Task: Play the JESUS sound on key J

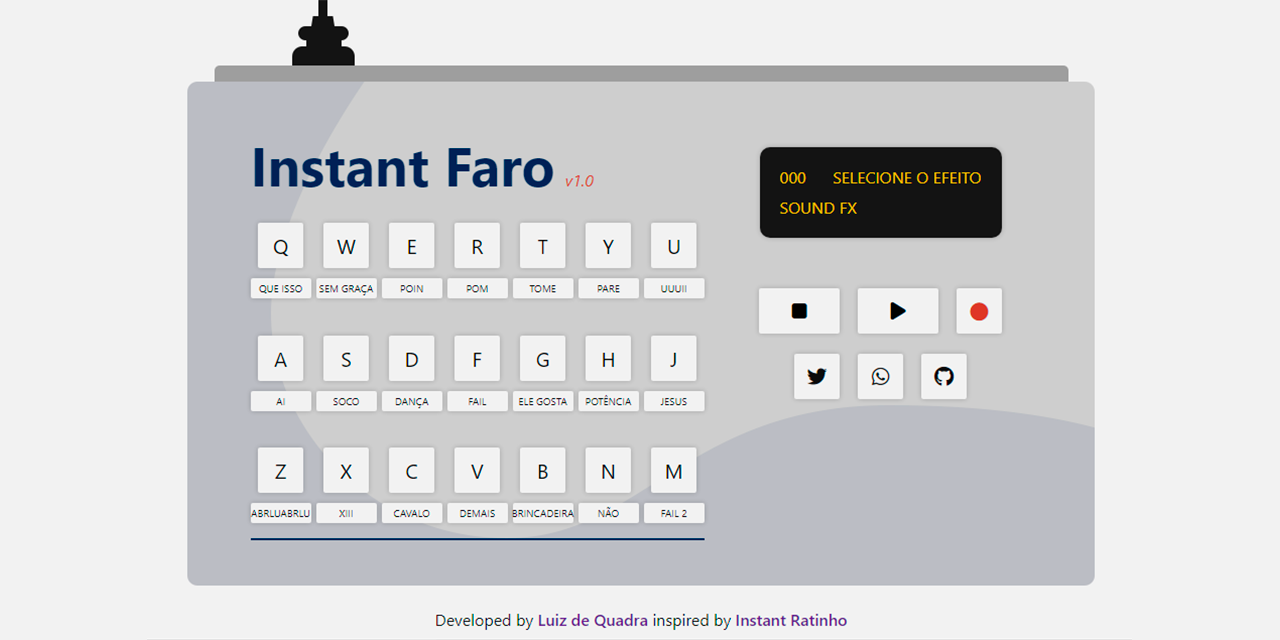Action: [673, 358]
